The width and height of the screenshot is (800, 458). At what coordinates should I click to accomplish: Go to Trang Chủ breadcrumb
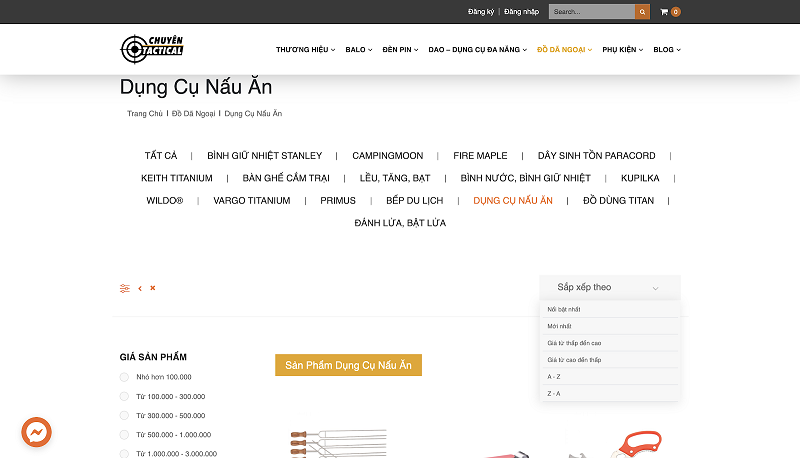(x=145, y=113)
